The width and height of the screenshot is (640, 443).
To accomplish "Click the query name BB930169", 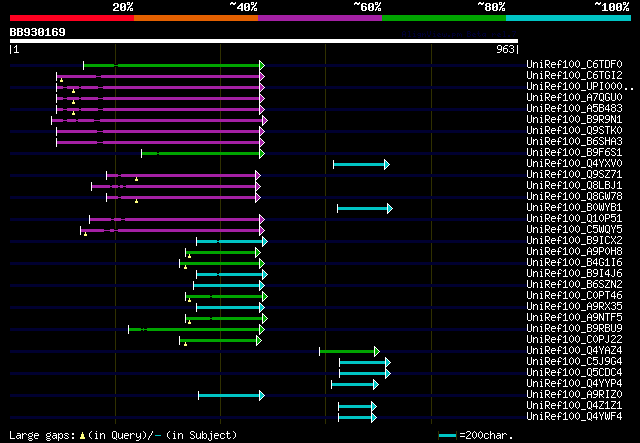I will coord(38,32).
